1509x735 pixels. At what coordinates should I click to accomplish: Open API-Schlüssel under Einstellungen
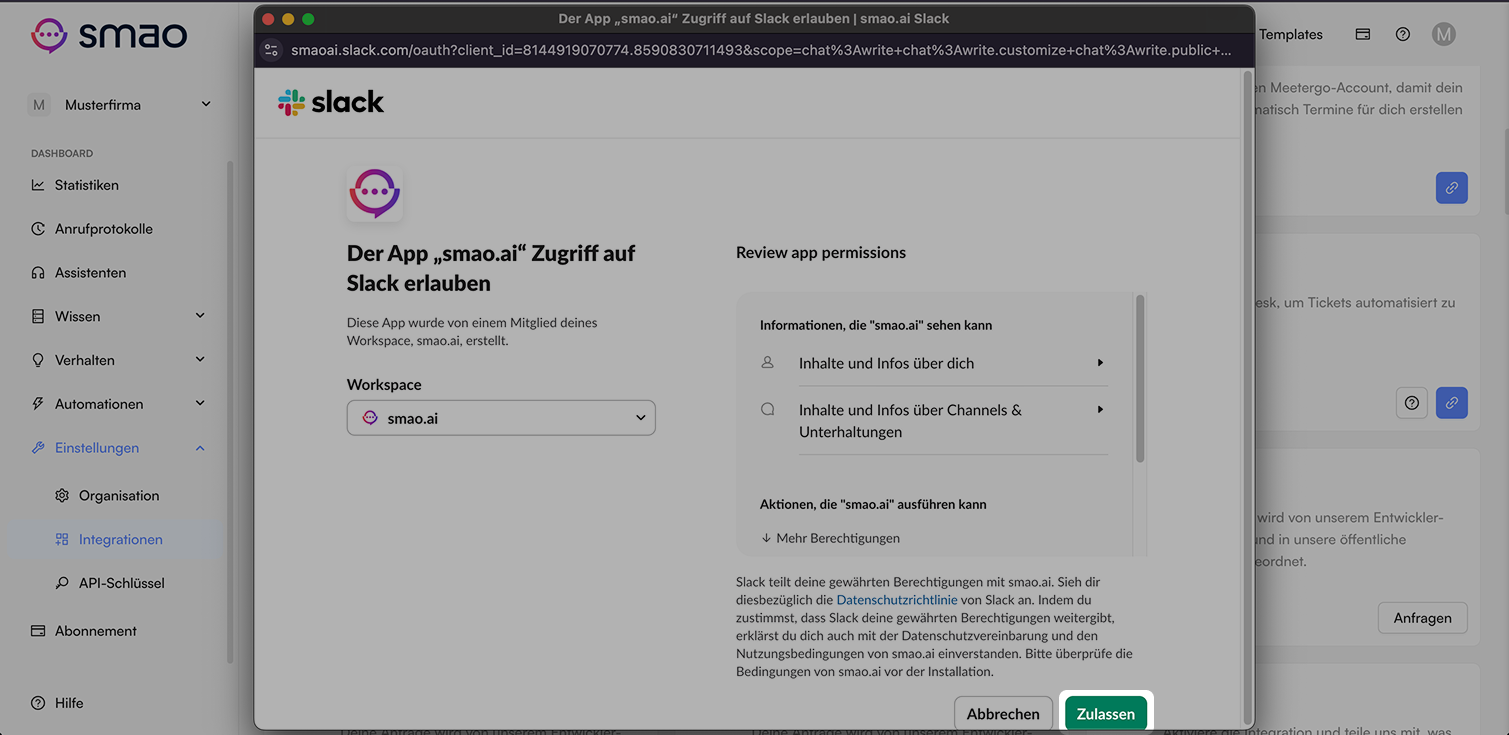[122, 583]
